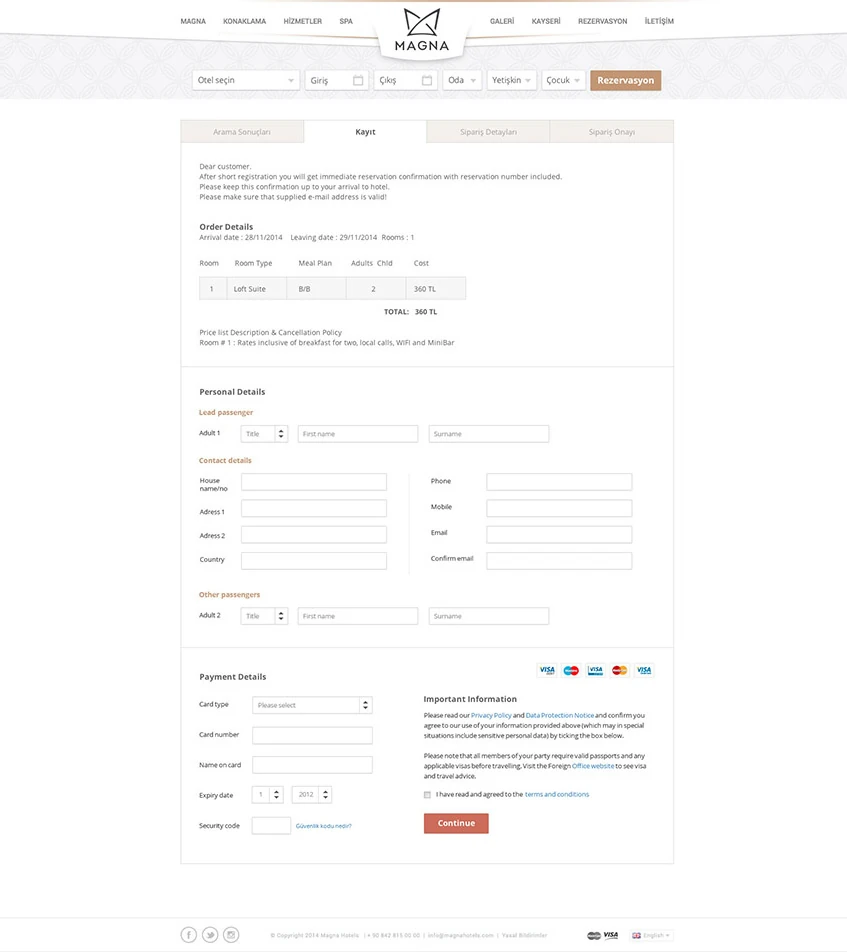
Task: Open the Instagram icon in the footer
Action: pos(231,935)
